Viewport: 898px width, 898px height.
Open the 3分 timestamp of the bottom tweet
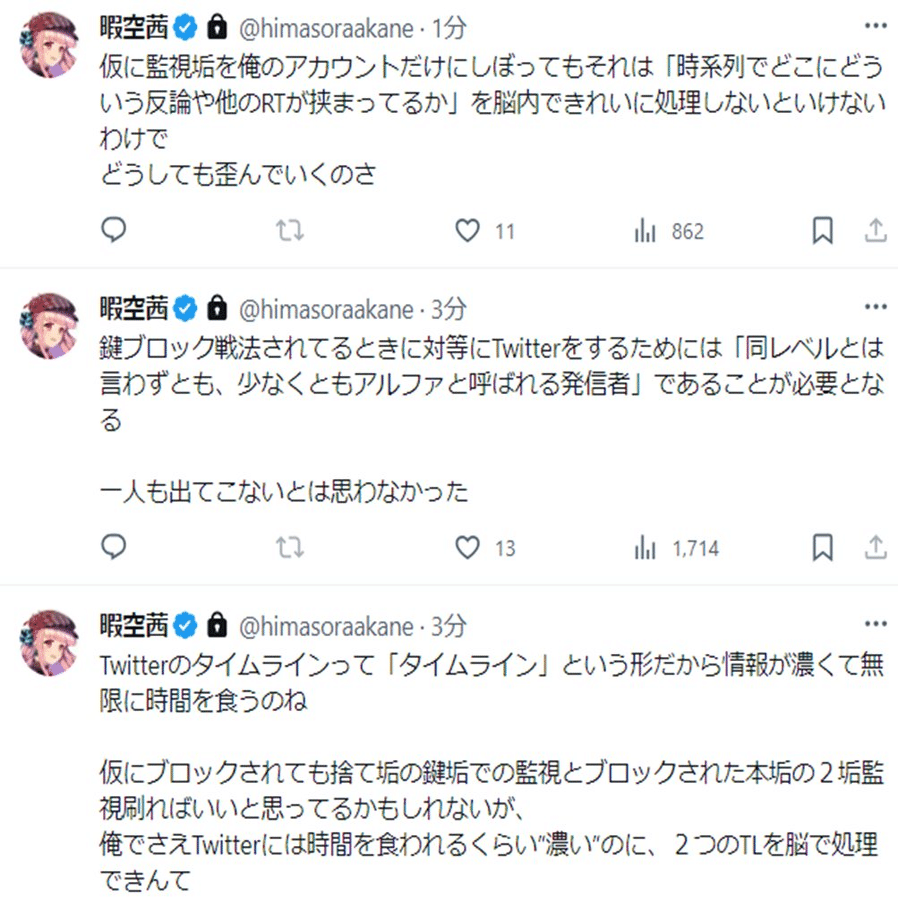pos(449,627)
